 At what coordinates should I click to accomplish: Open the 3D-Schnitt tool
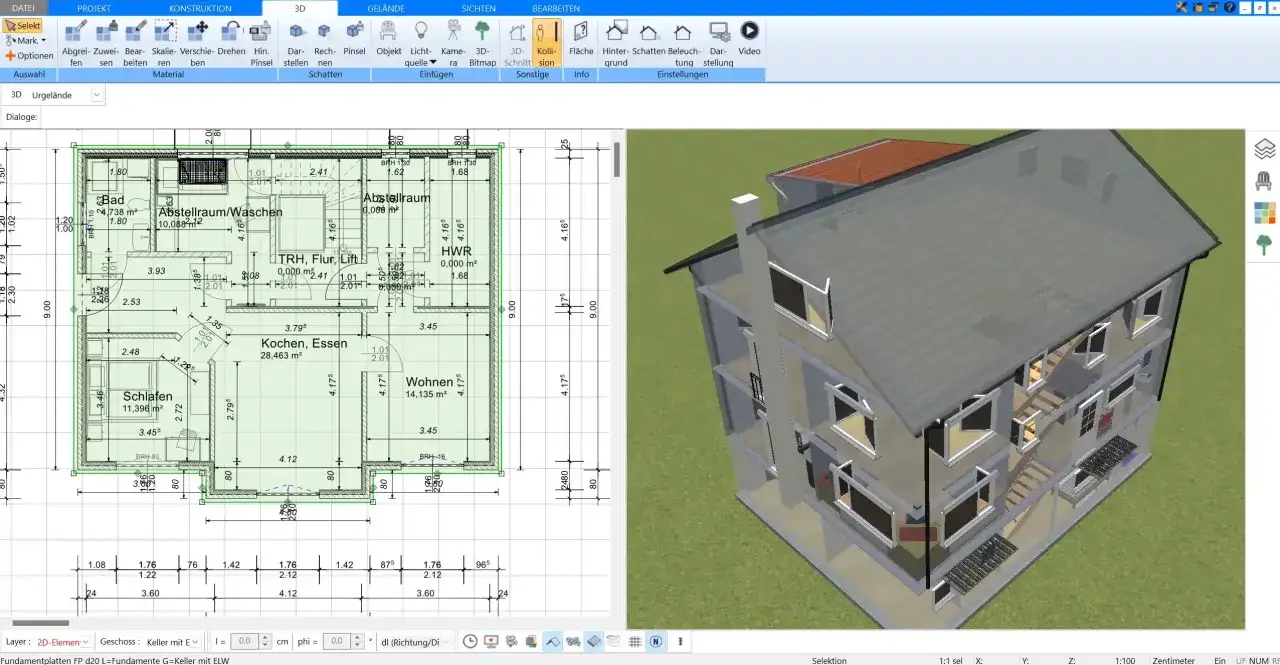click(517, 43)
